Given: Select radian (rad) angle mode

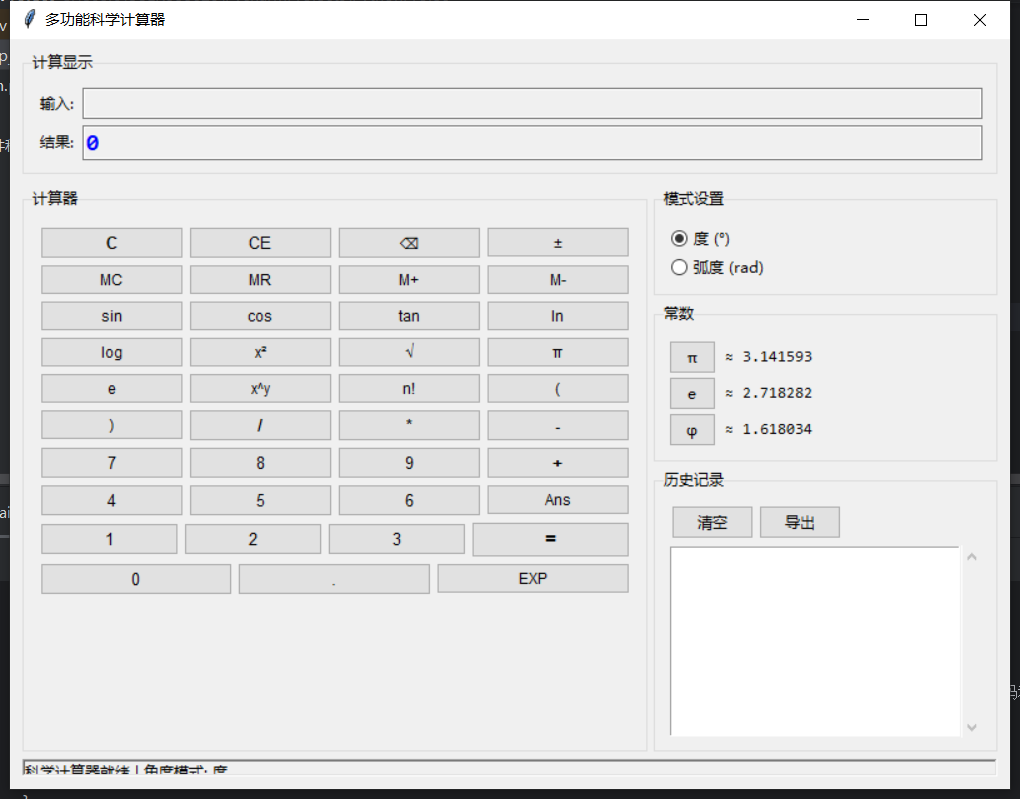Looking at the screenshot, I should coord(717,267).
